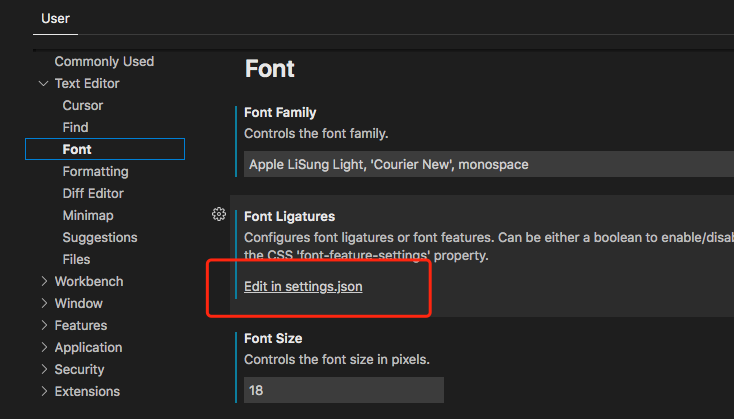734x419 pixels.
Task: Select Cursor under Text Editor
Action: click(83, 106)
